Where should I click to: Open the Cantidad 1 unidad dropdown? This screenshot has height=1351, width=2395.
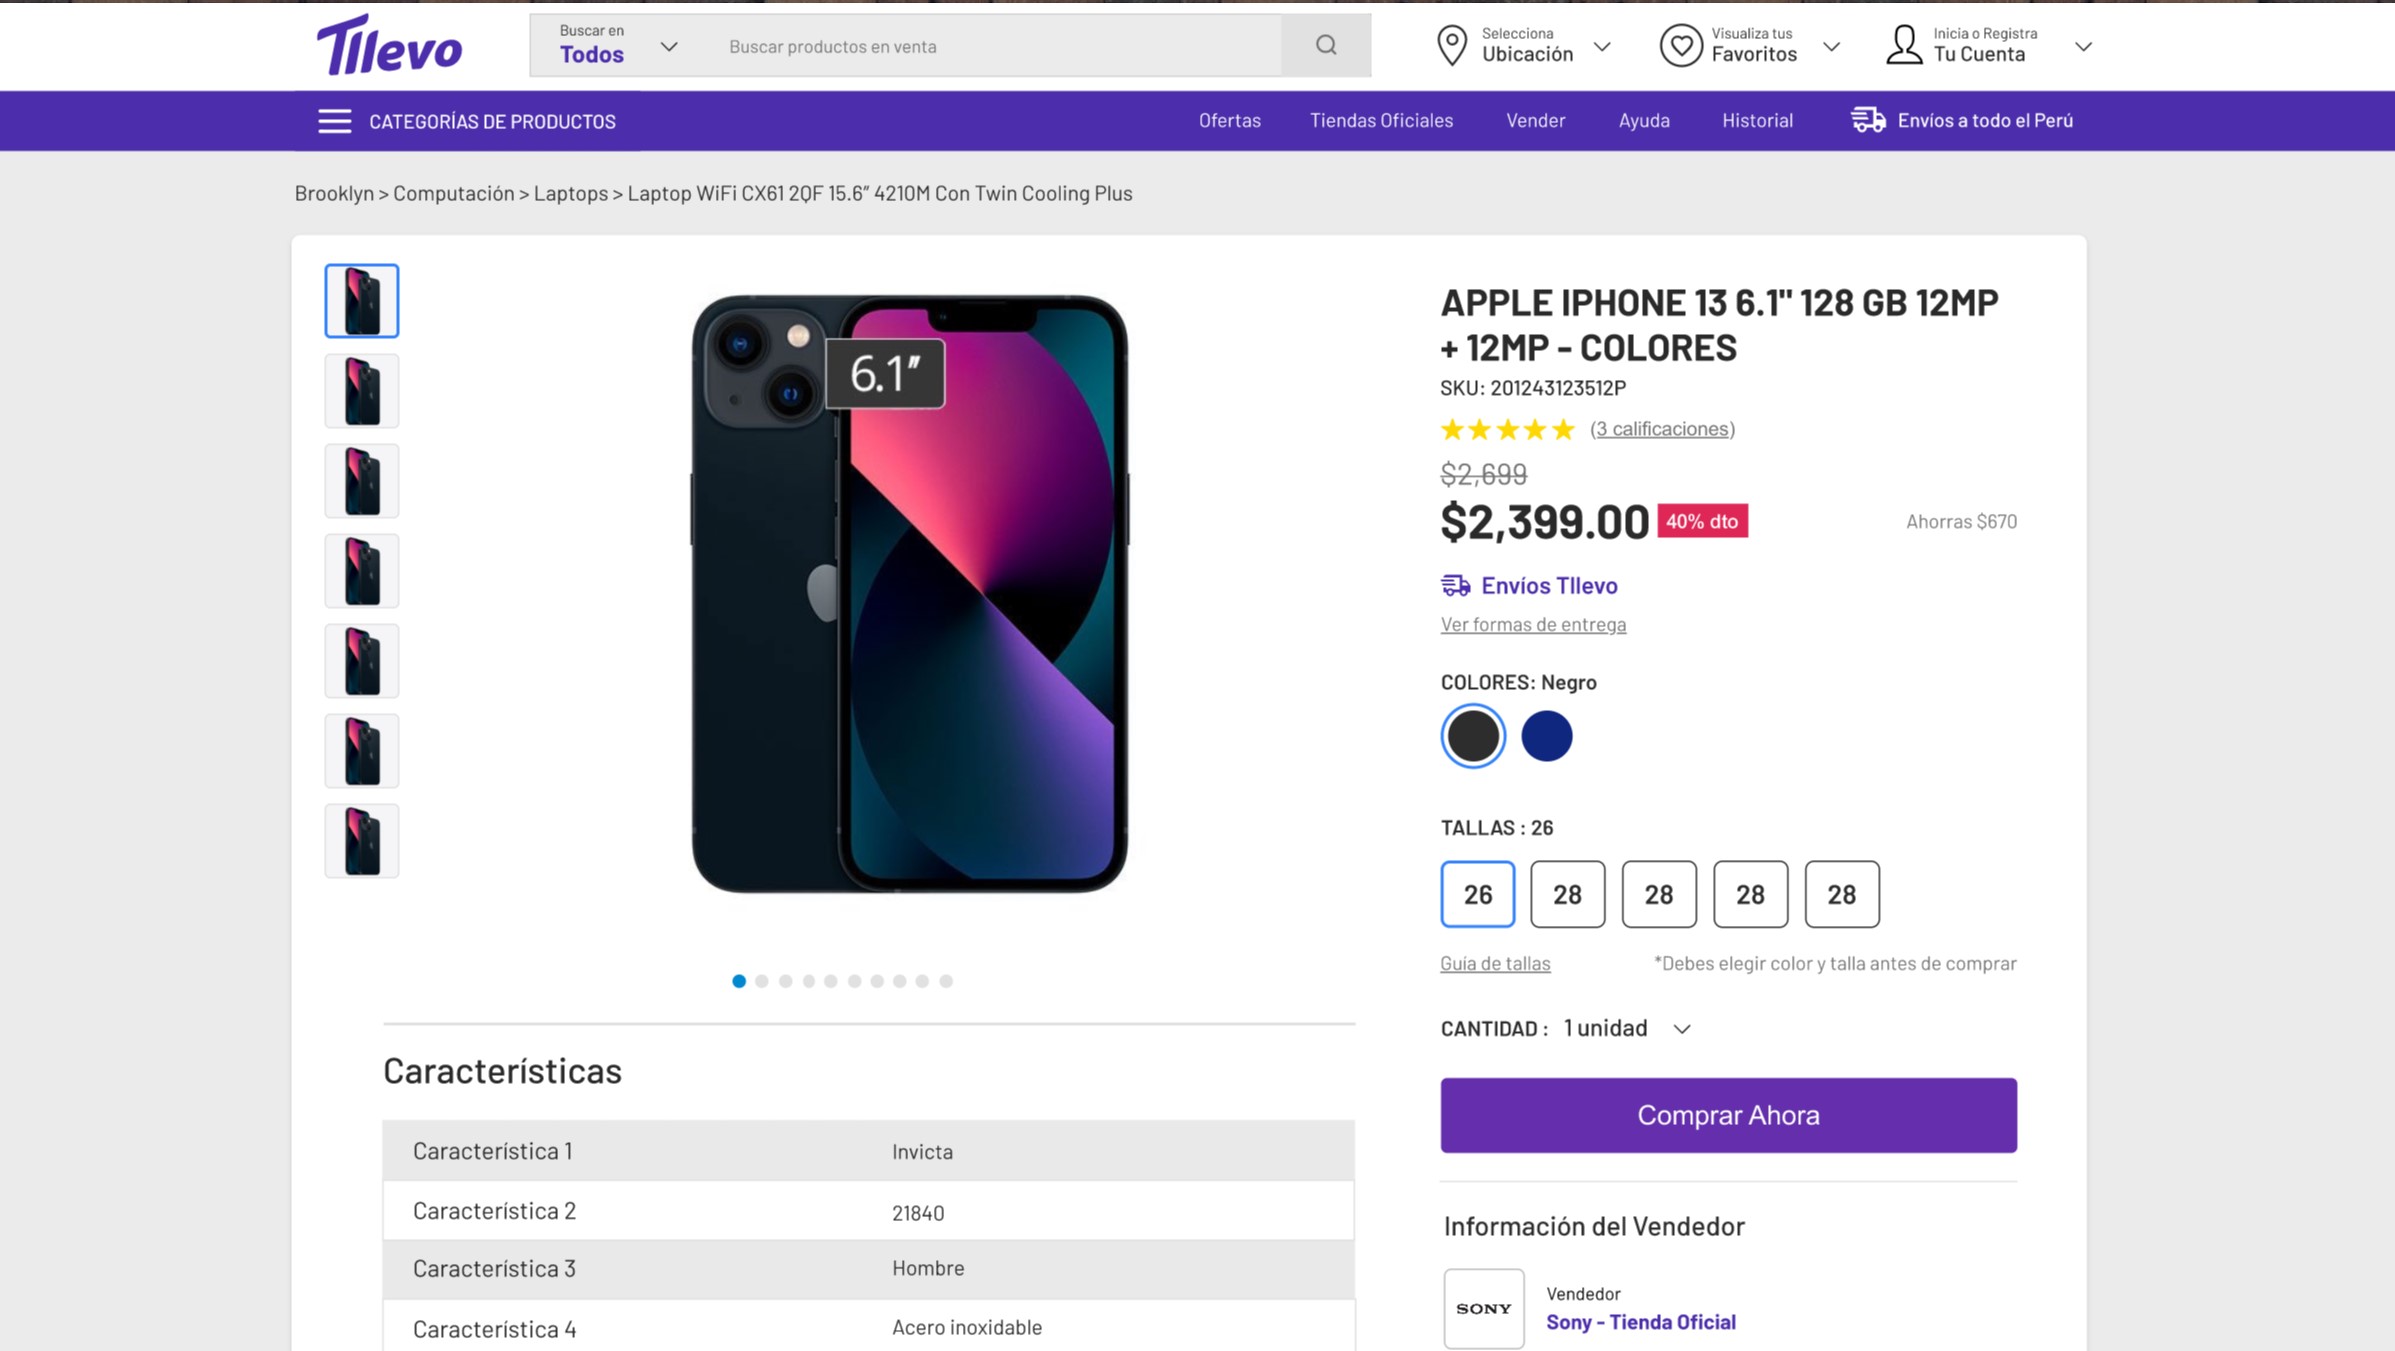click(x=1627, y=1028)
